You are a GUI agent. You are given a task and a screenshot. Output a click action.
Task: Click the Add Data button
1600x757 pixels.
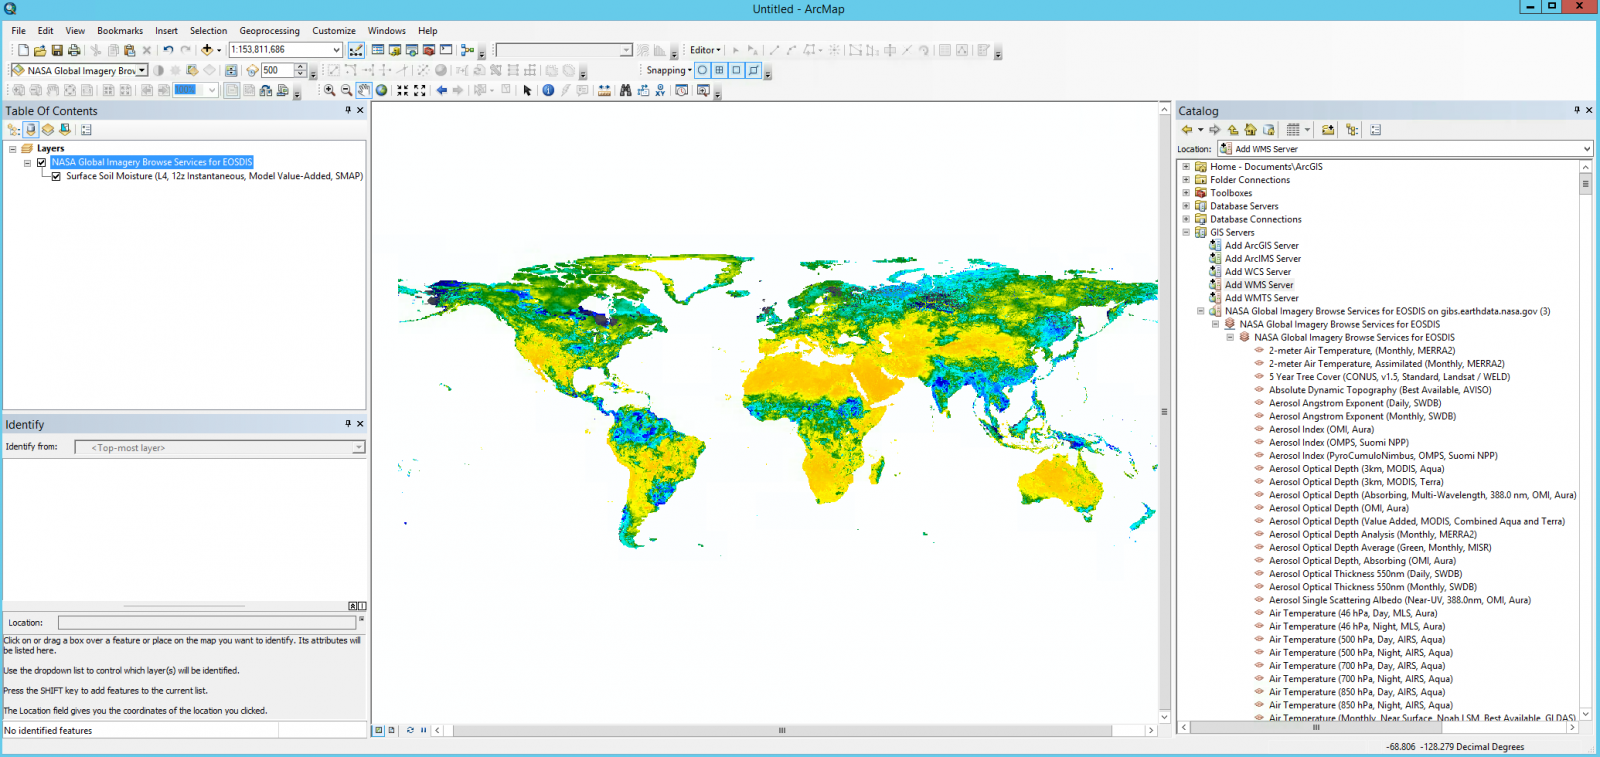[x=206, y=50]
